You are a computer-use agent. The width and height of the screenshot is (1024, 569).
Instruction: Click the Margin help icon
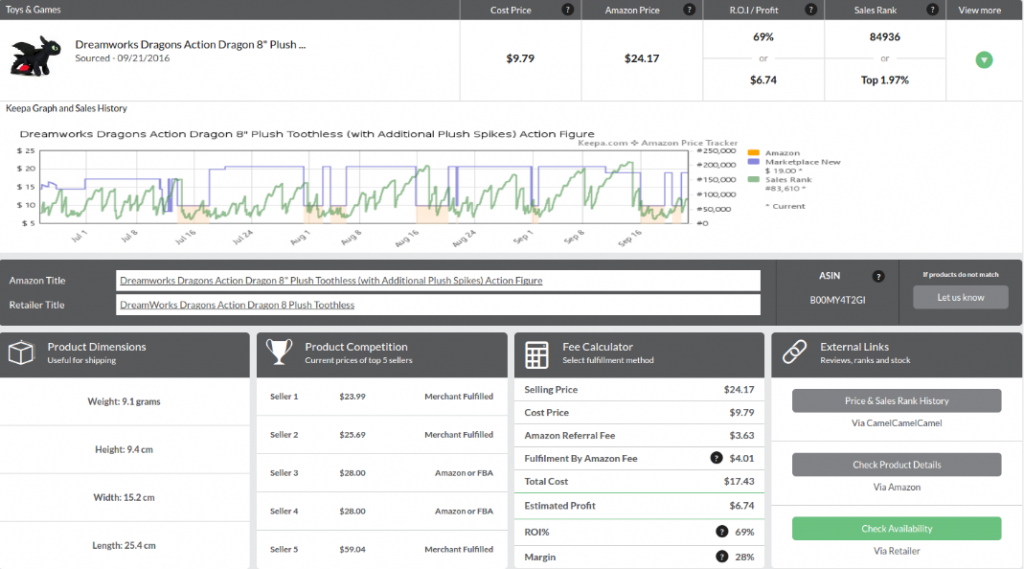(722, 557)
